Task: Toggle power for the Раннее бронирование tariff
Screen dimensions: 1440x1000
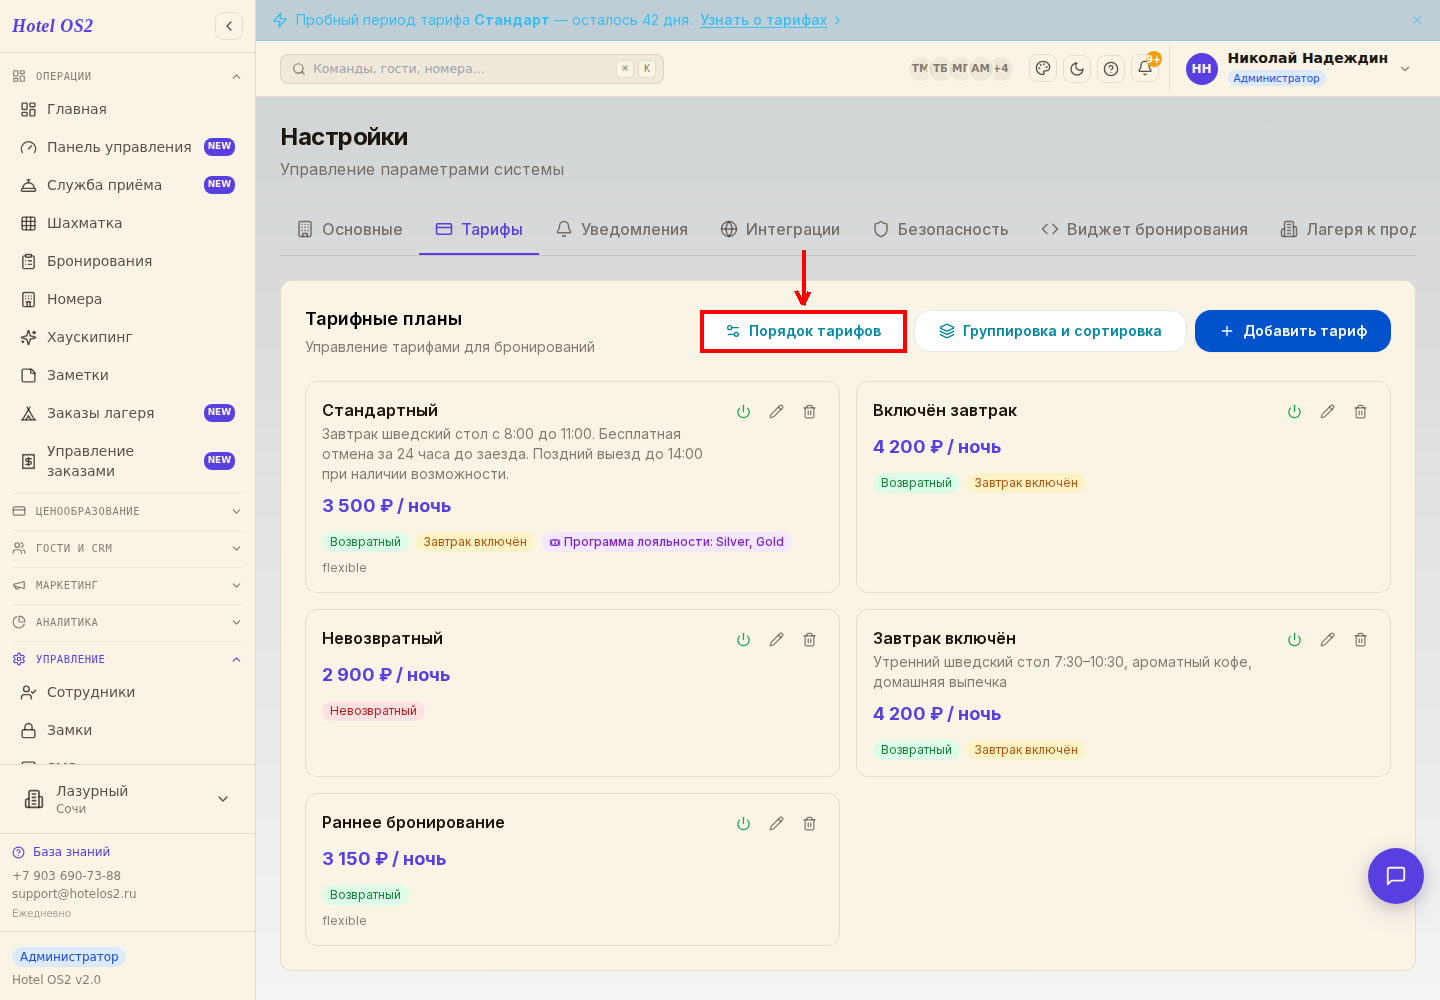Action: click(x=743, y=824)
